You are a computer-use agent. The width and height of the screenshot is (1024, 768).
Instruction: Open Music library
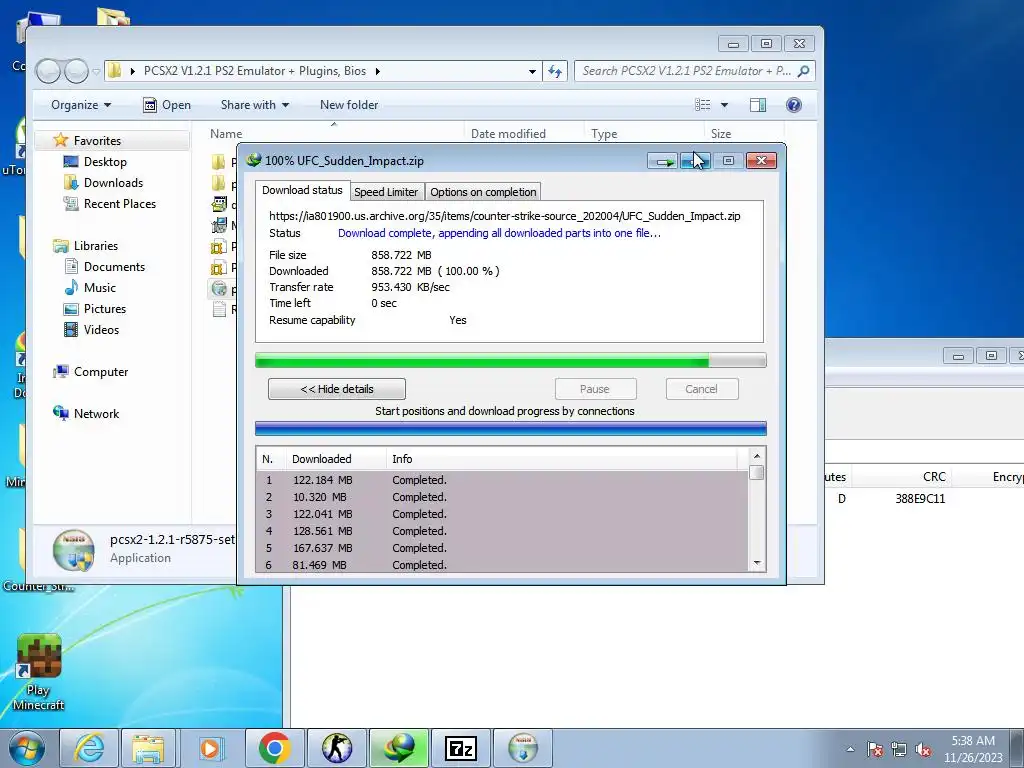point(99,287)
